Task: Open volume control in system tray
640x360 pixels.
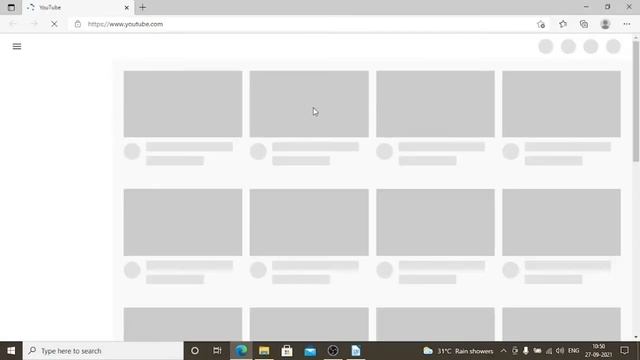Action: point(560,351)
